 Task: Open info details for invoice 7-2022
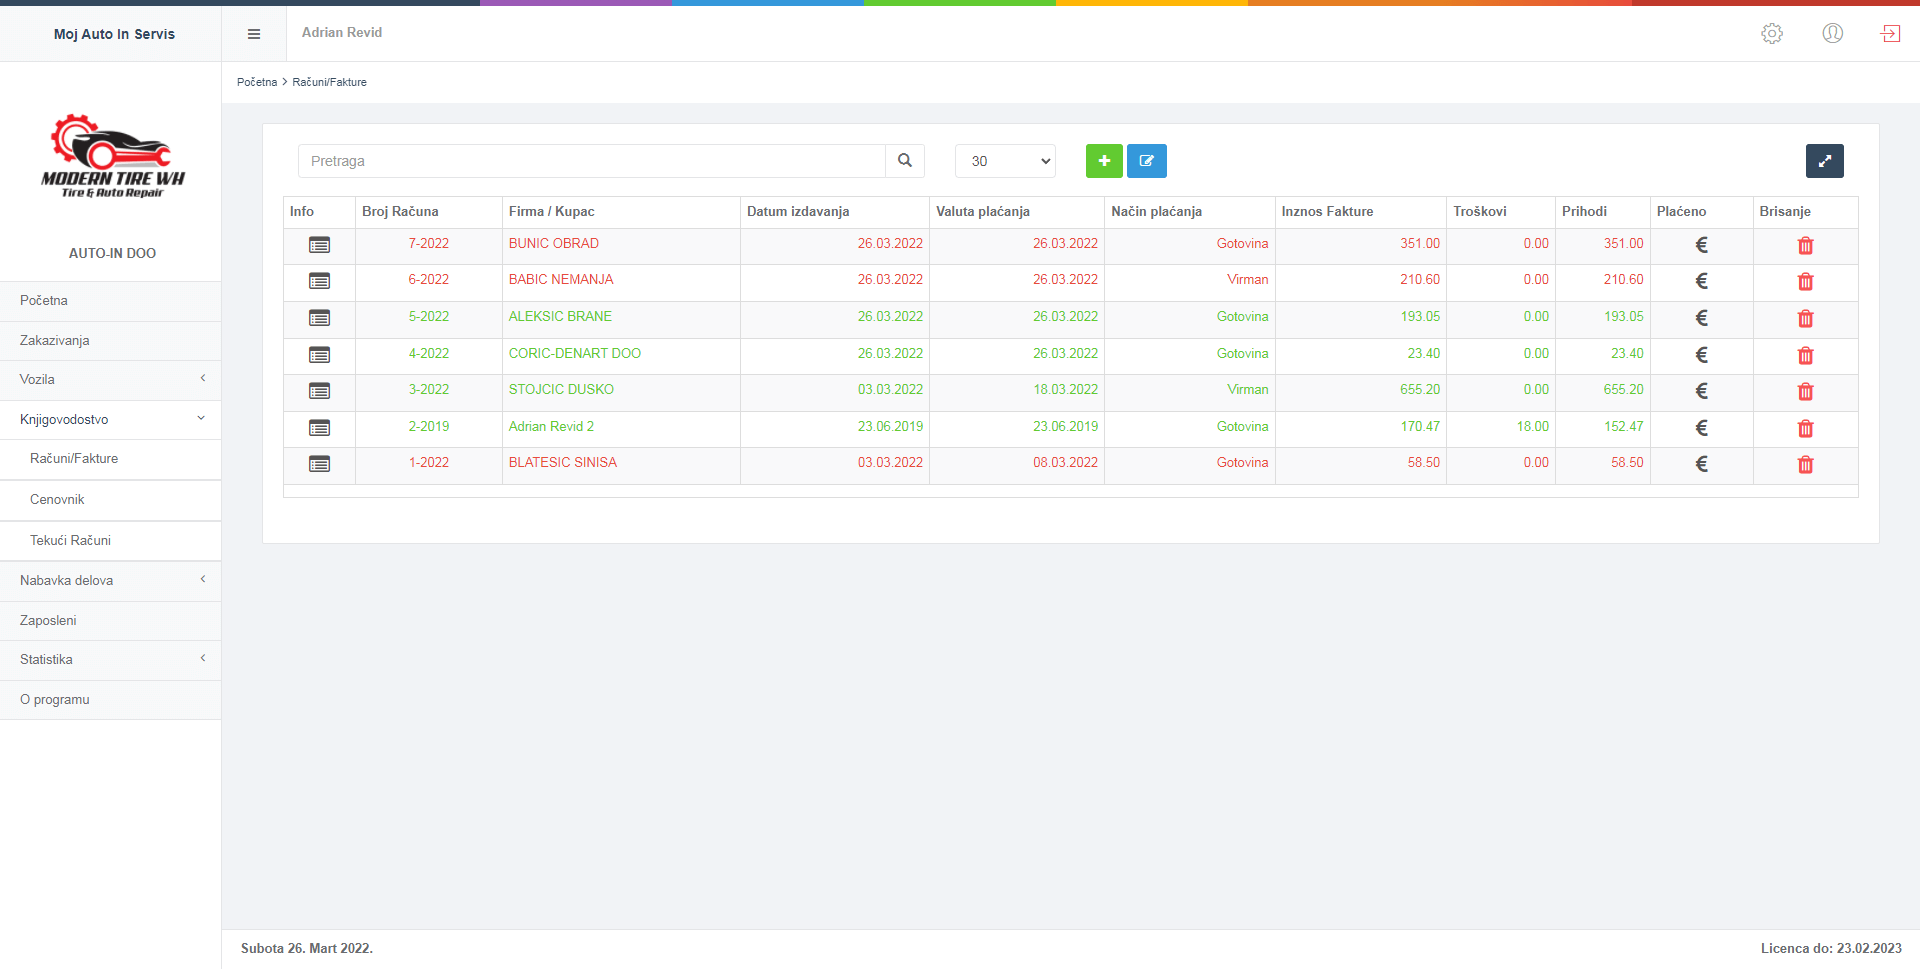point(319,245)
